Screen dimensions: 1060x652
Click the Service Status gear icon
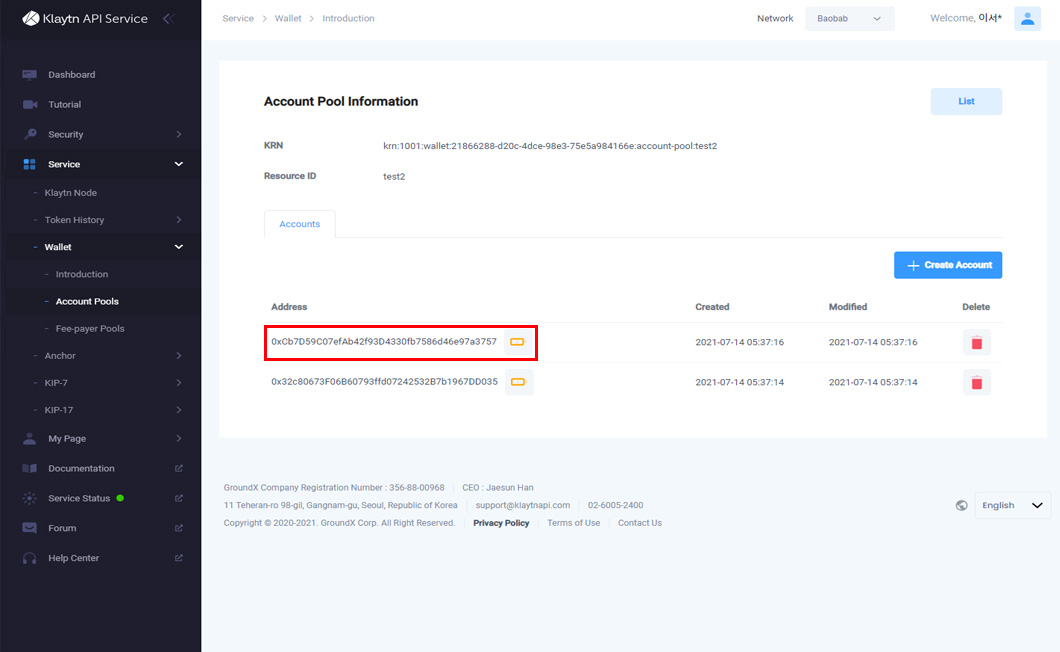[29, 498]
